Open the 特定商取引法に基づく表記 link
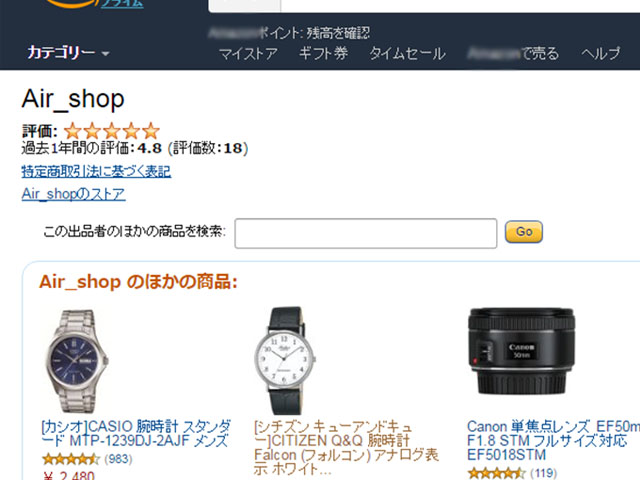The height and width of the screenshot is (480, 640). point(96,171)
